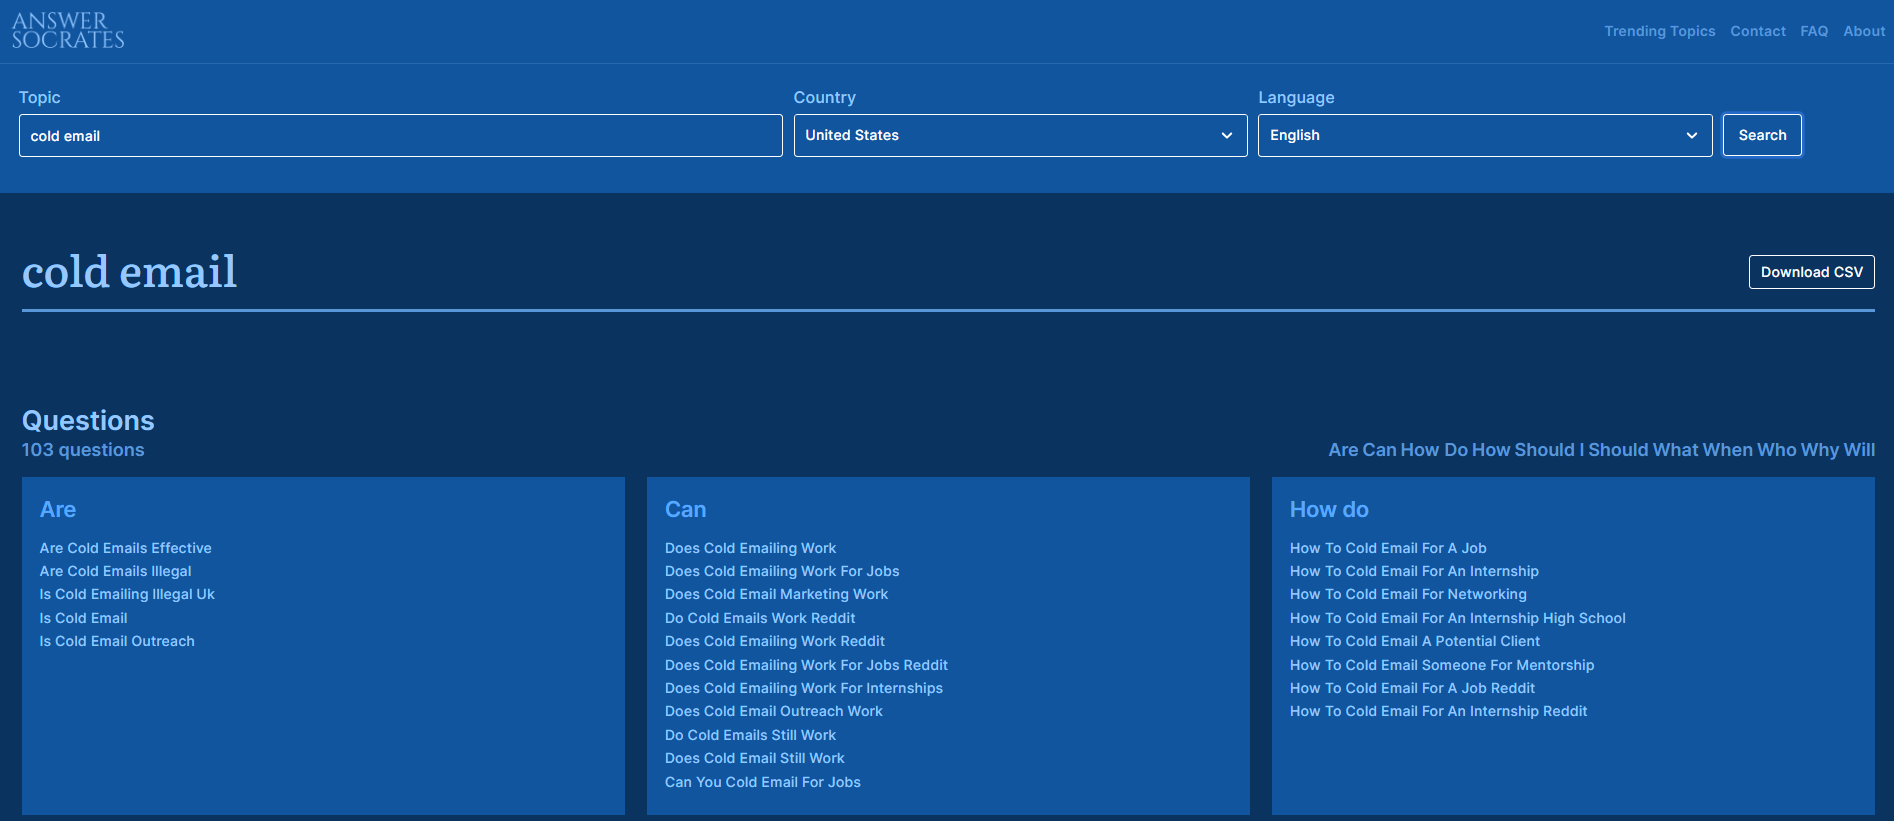The image size is (1894, 821).
Task: Jump to the Why question section
Action: pyautogui.click(x=1819, y=450)
